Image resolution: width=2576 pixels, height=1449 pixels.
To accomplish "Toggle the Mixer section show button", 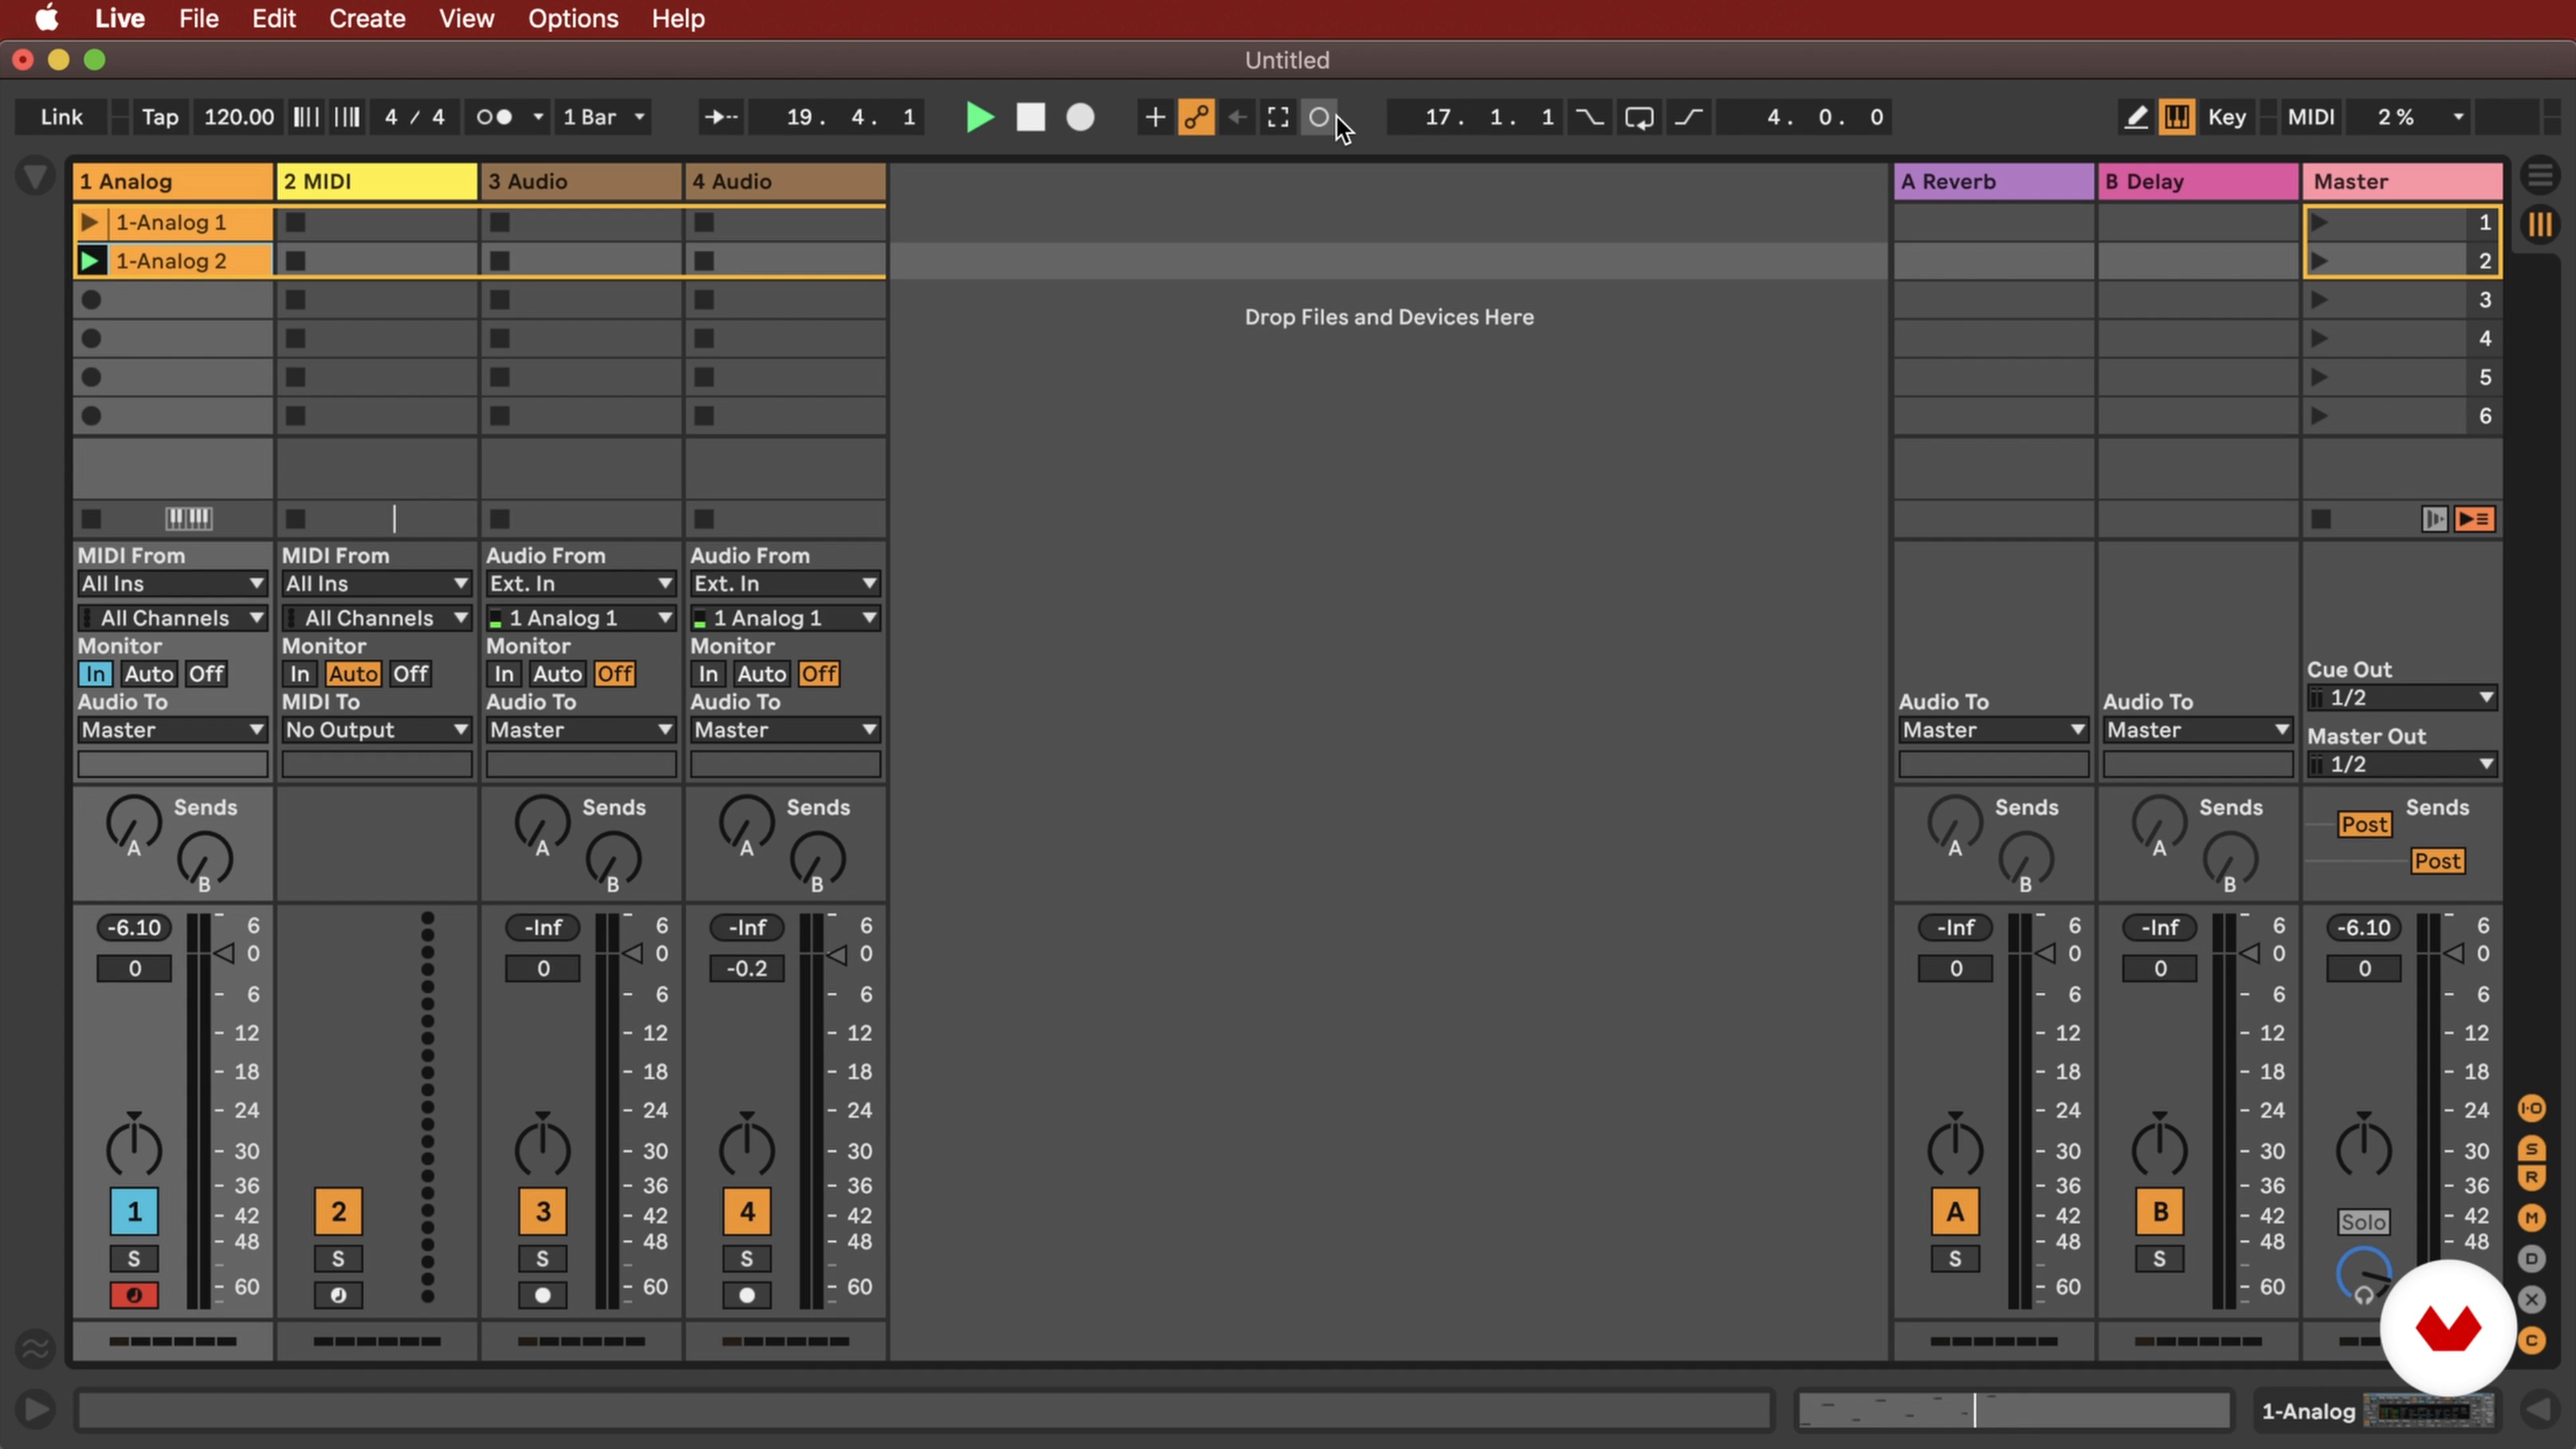I will [x=2532, y=1217].
